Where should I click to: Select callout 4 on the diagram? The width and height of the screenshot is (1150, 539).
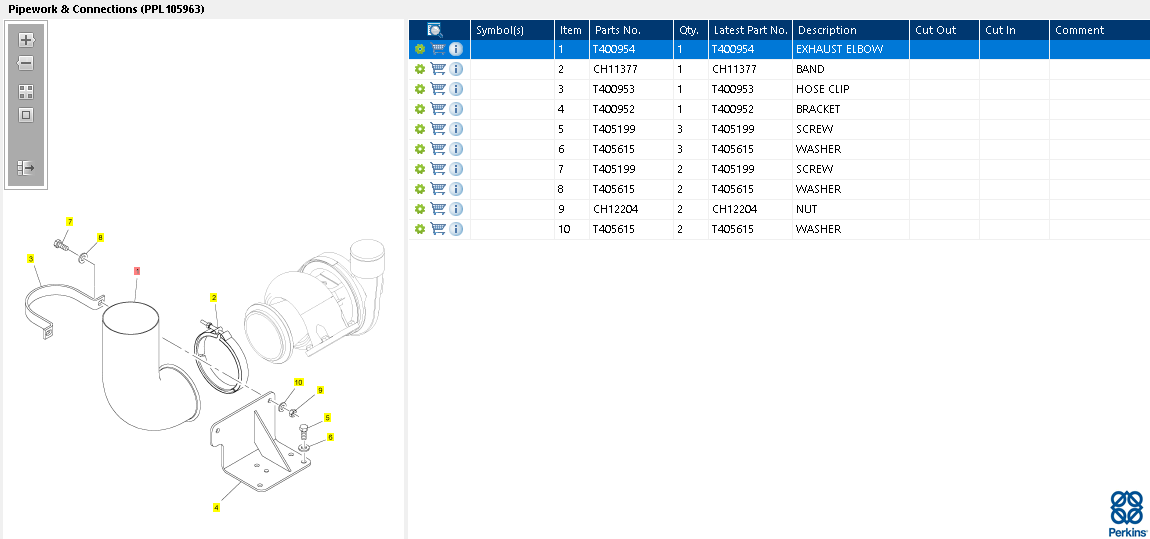pyautogui.click(x=216, y=507)
